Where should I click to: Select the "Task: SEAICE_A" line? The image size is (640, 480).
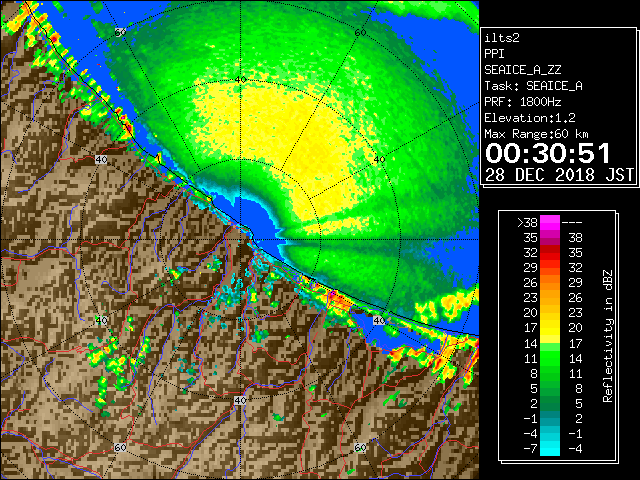pyautogui.click(x=533, y=86)
